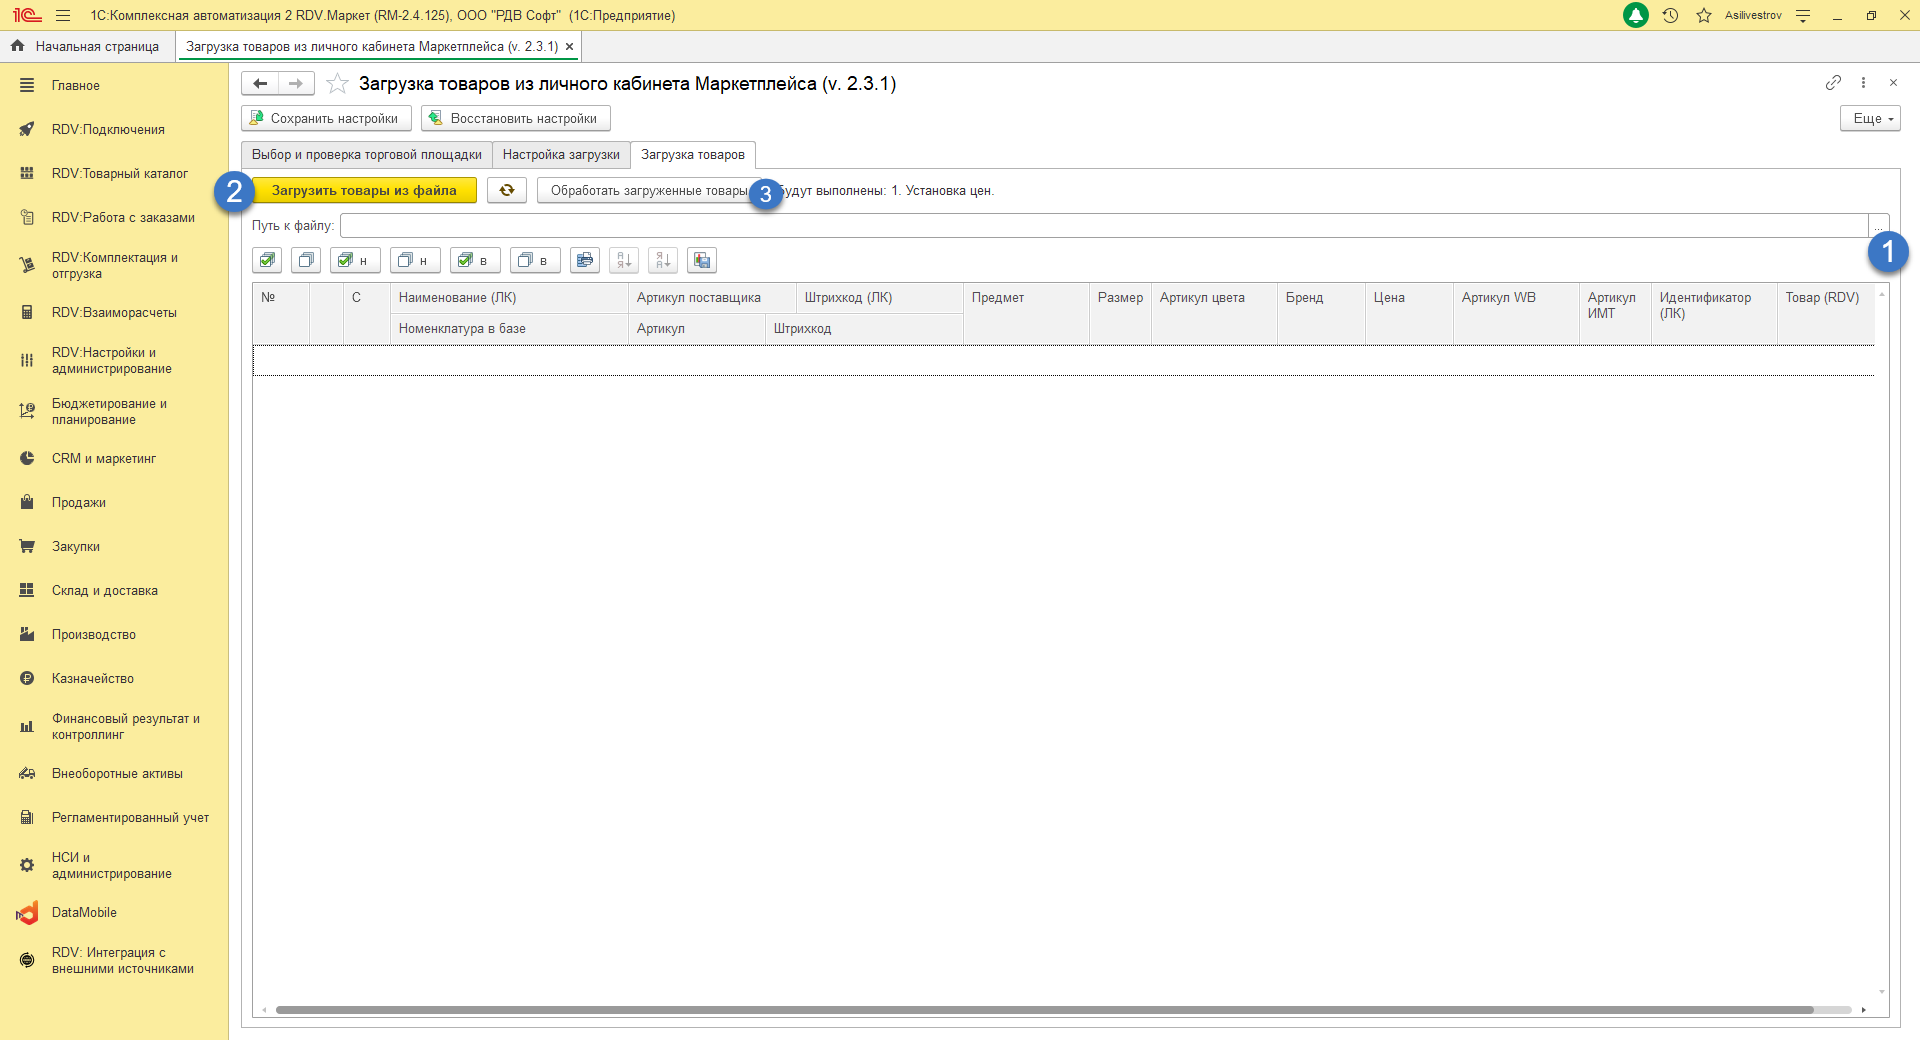Open RDV:Подключения section
Viewport: 1920px width, 1040px height.
[x=114, y=129]
